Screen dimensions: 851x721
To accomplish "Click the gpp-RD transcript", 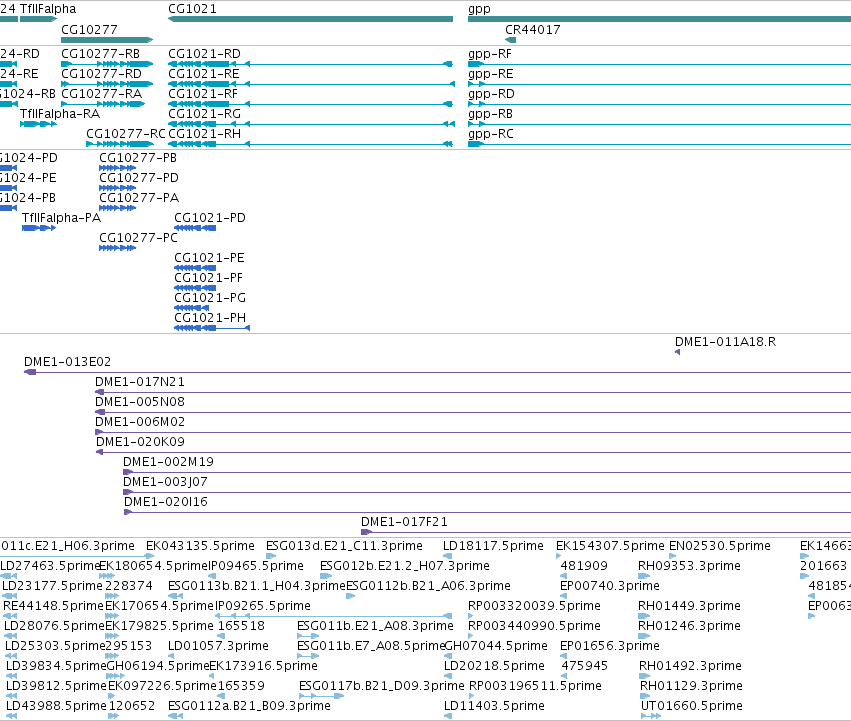I will pos(659,104).
